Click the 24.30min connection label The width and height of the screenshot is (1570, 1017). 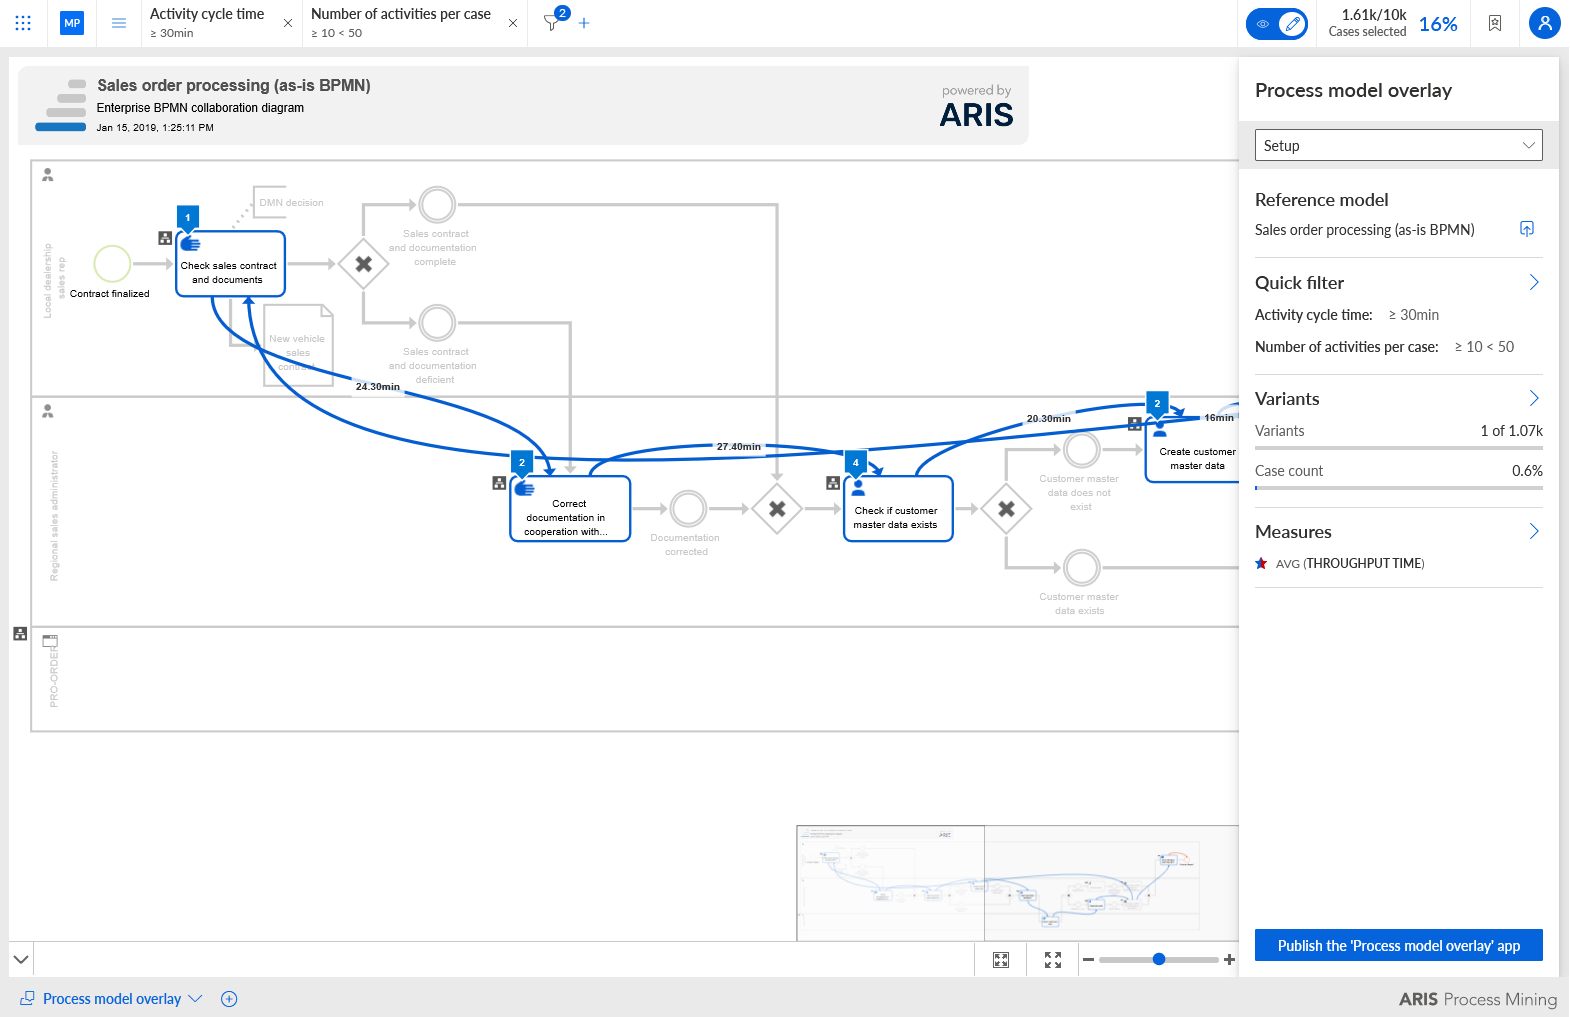tap(378, 387)
